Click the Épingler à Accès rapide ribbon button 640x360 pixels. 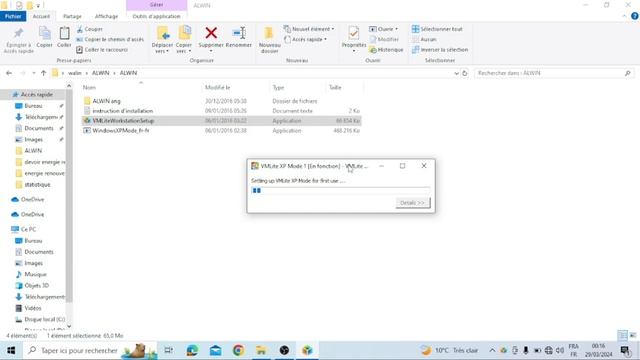tap(19, 40)
